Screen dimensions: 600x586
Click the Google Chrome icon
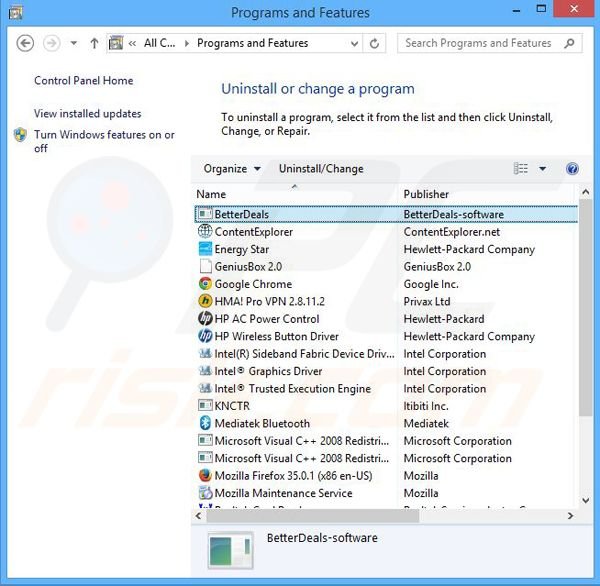(x=205, y=284)
